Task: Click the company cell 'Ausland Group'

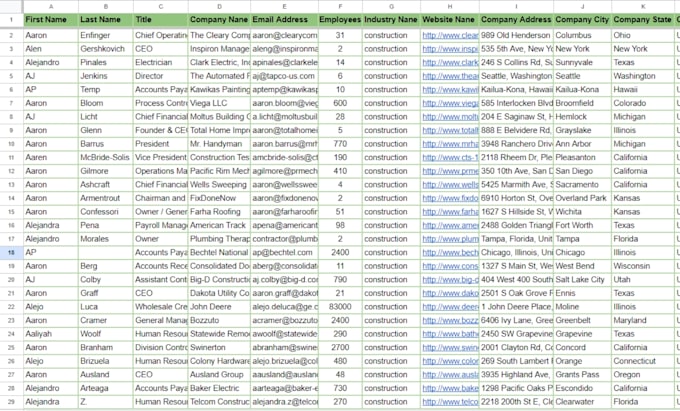Action: (x=219, y=375)
